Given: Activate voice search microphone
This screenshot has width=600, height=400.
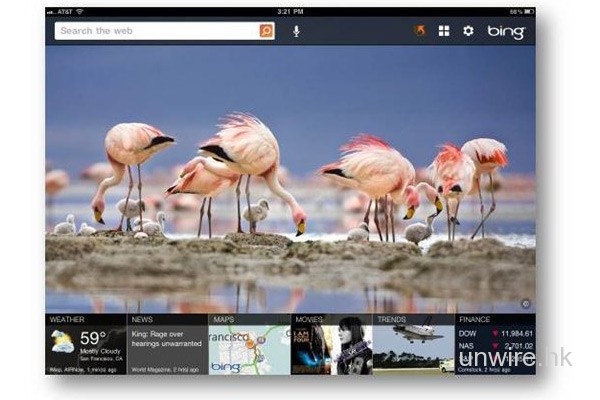Looking at the screenshot, I should 296,31.
